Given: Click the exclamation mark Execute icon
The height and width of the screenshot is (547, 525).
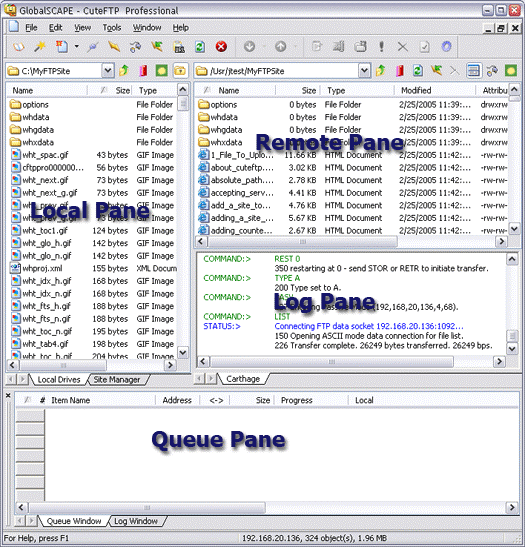Looking at the screenshot, I should (x=381, y=46).
